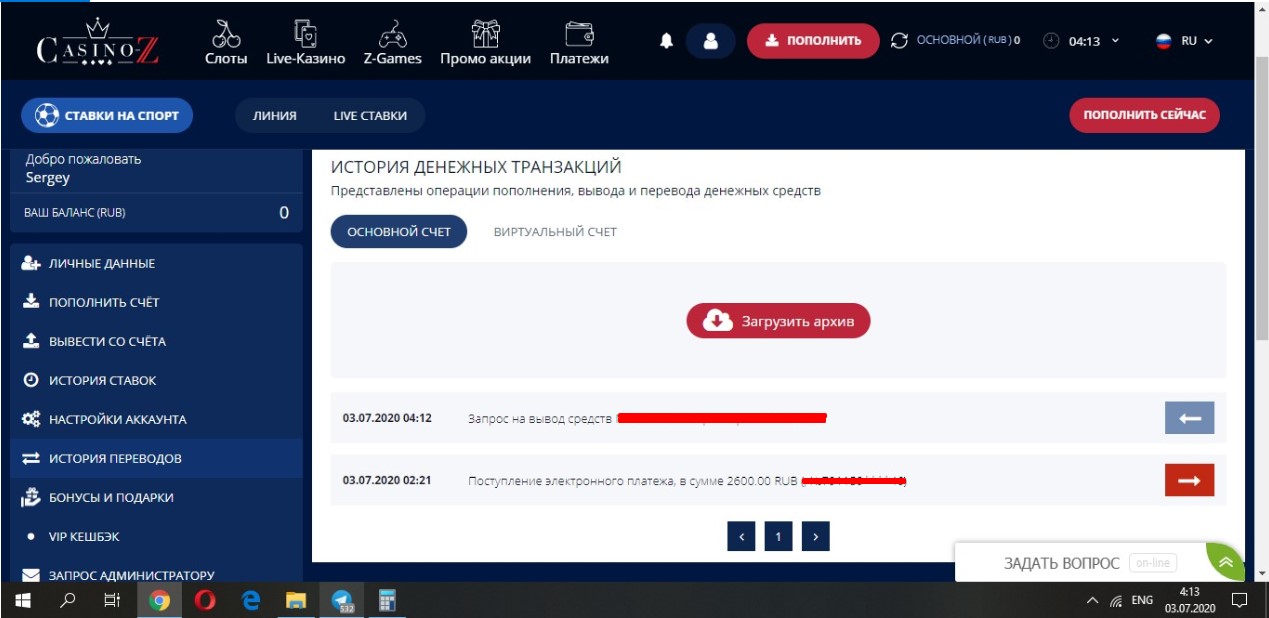Viewport: 1269px width, 618px height.
Task: Select ИСТОРИЯ ПЕРЕВОДОВ menu item
Action: (x=156, y=458)
